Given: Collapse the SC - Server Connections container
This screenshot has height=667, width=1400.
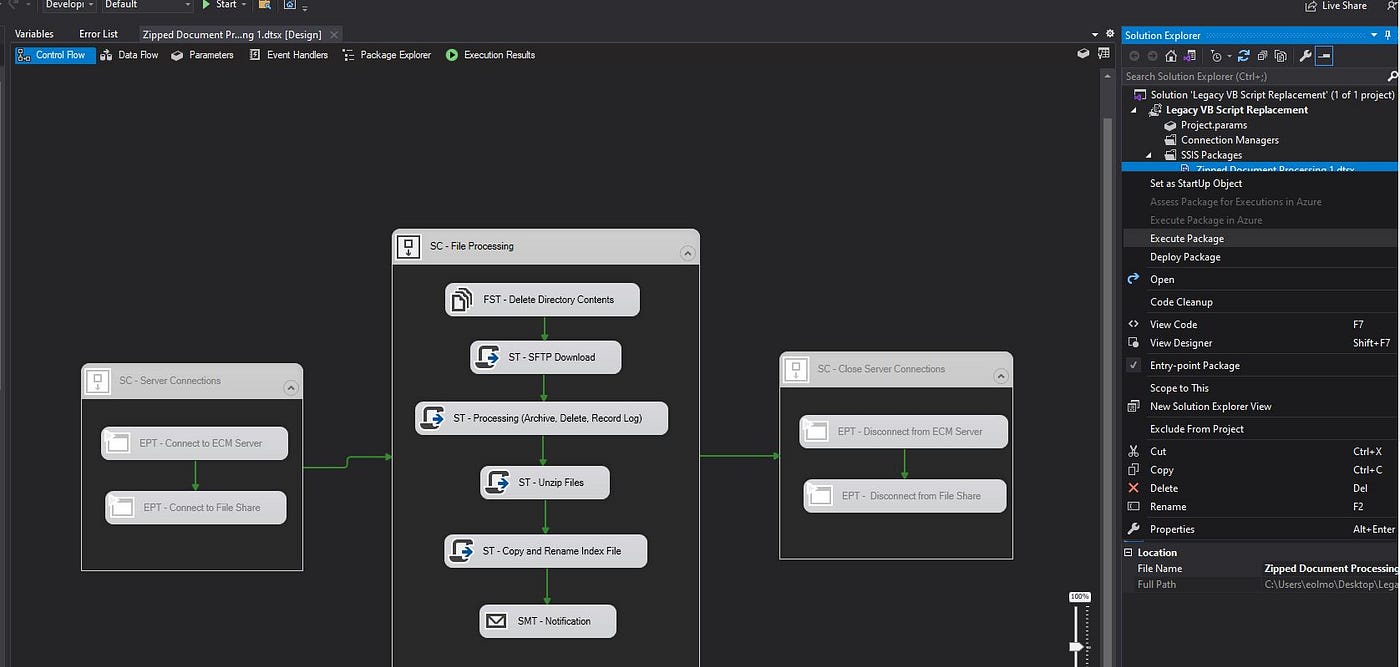Looking at the screenshot, I should pyautogui.click(x=290, y=388).
